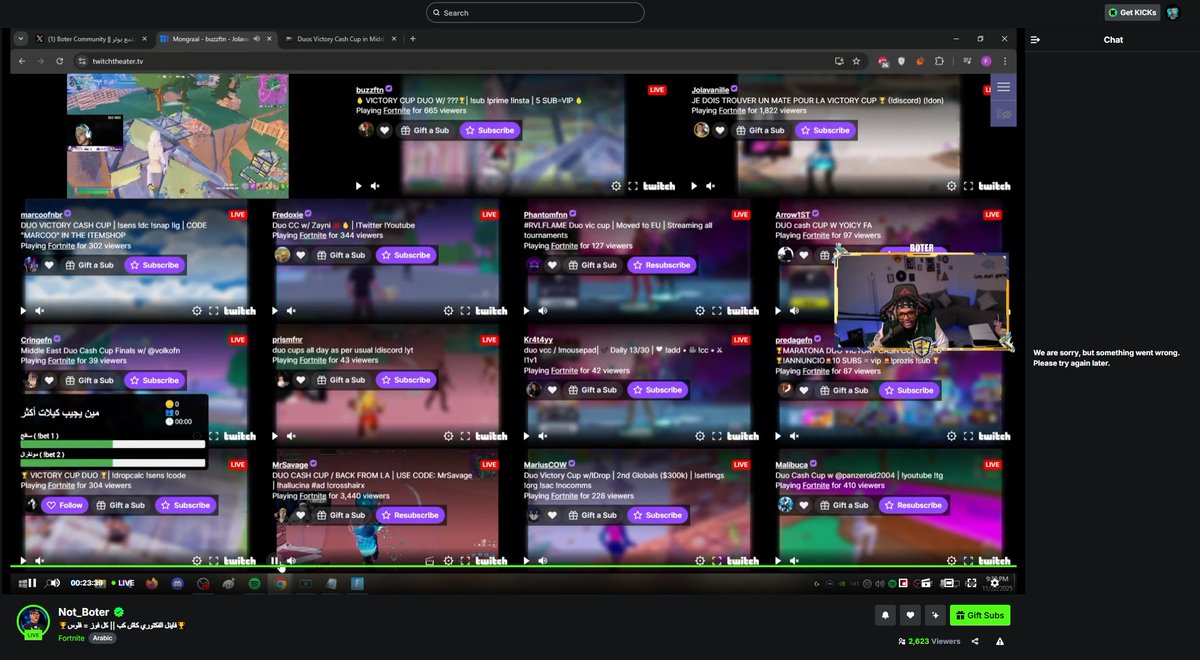Image resolution: width=1200 pixels, height=660 pixels.
Task: Click the Kick search field
Action: 535,13
